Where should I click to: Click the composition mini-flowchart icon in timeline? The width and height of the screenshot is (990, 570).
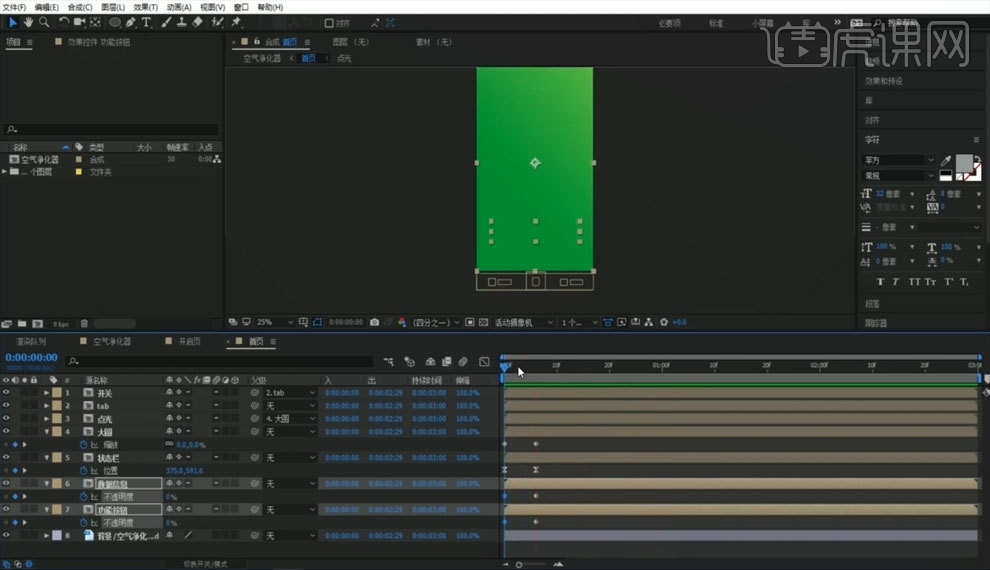388,362
